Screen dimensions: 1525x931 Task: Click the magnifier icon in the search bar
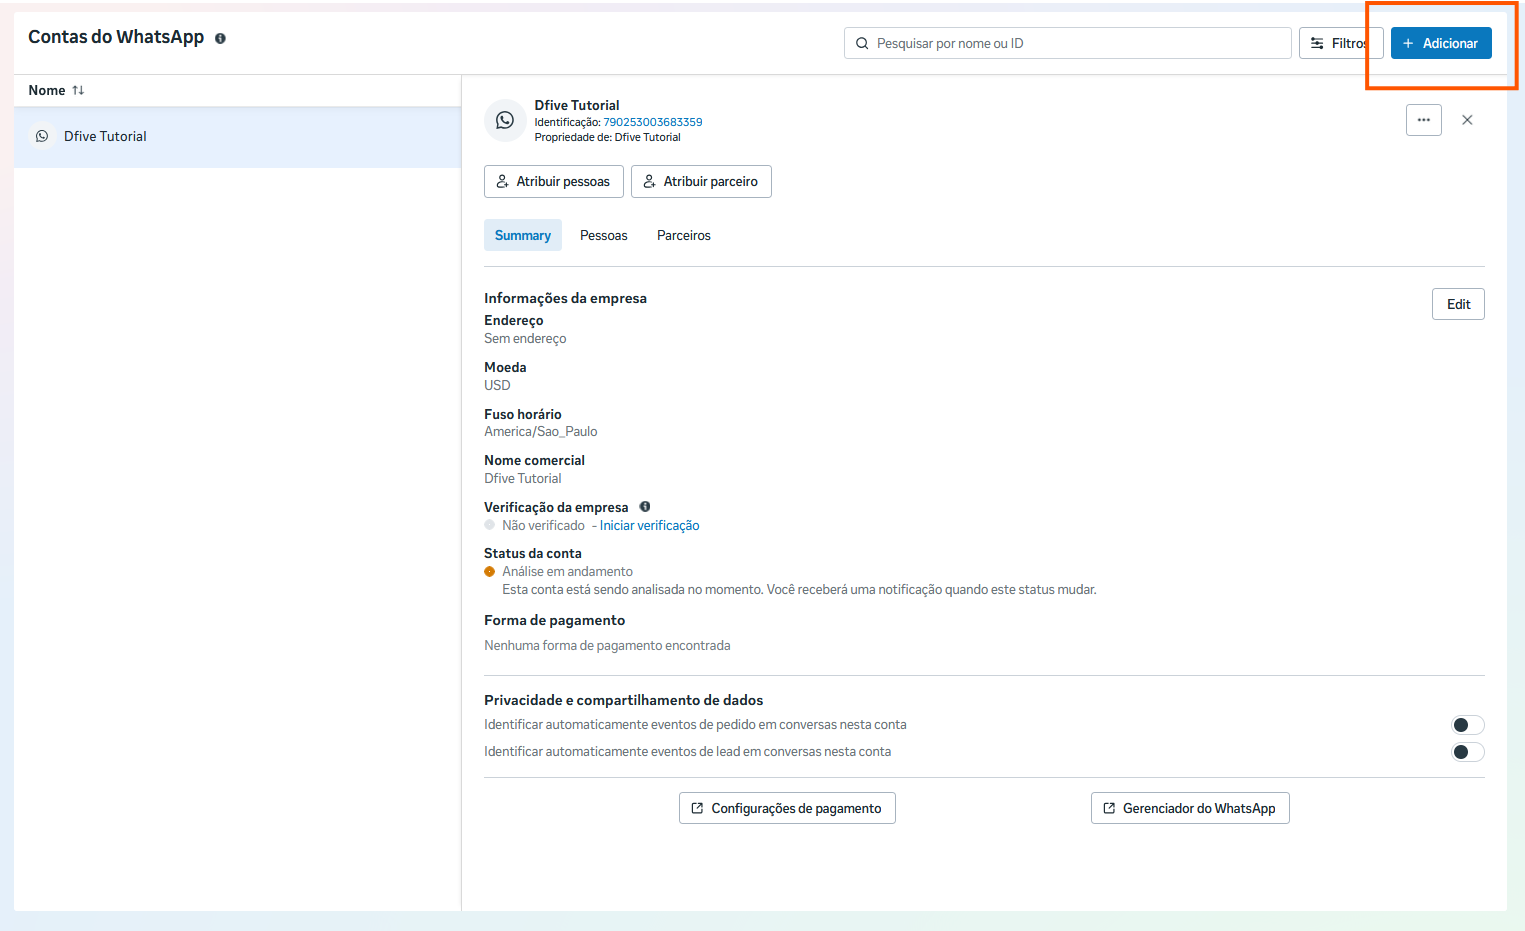(861, 43)
